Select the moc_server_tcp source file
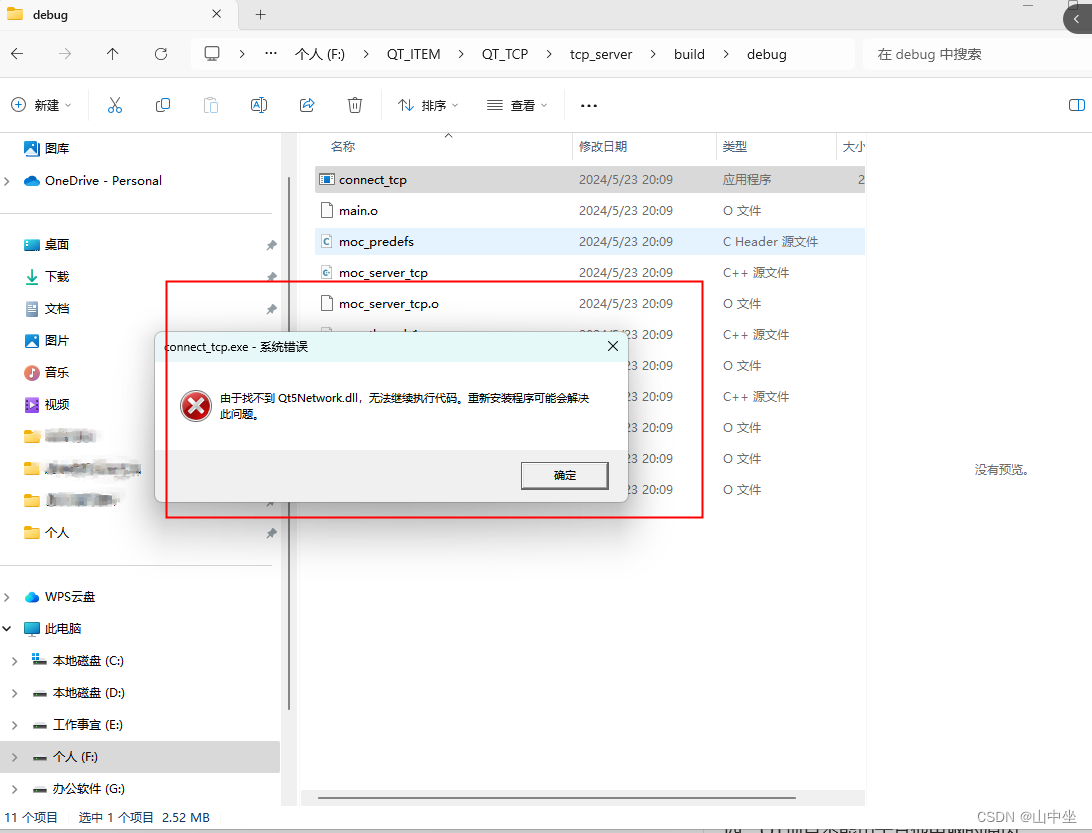 tap(590, 272)
